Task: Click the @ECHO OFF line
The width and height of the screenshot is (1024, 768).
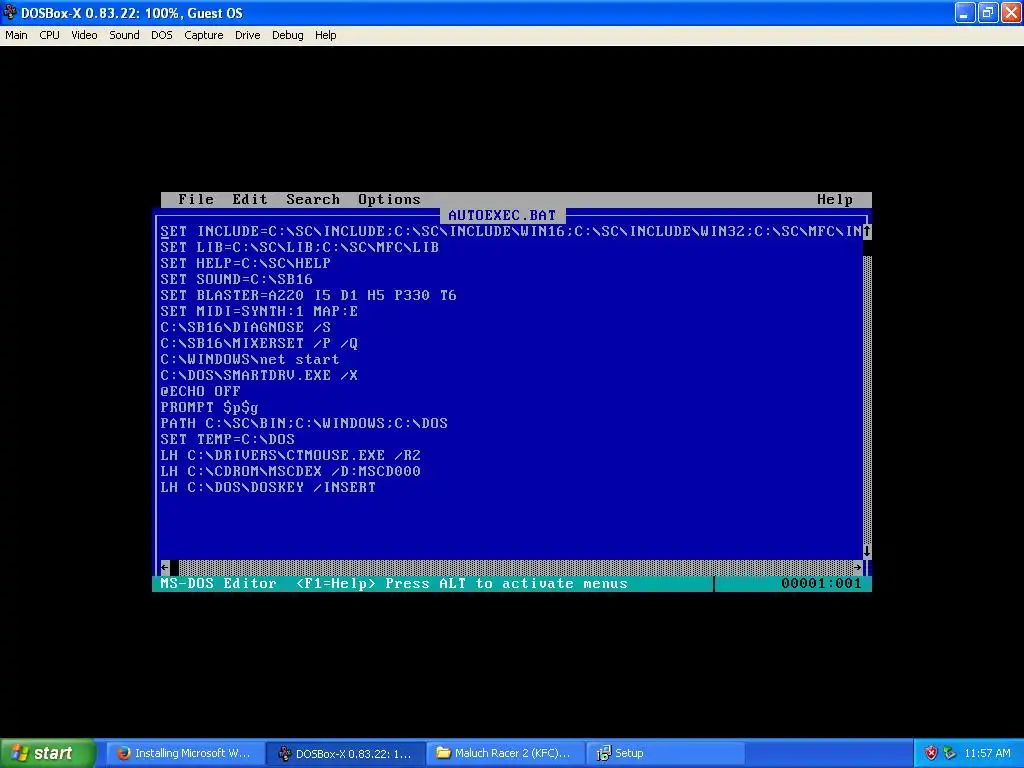Action: pyautogui.click(x=200, y=391)
